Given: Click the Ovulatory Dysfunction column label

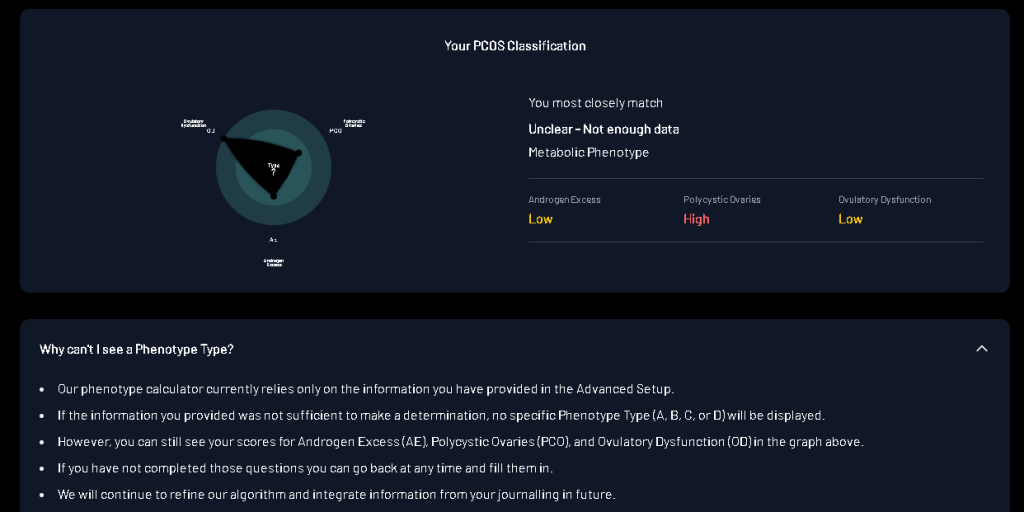Looking at the screenshot, I should (x=884, y=200).
